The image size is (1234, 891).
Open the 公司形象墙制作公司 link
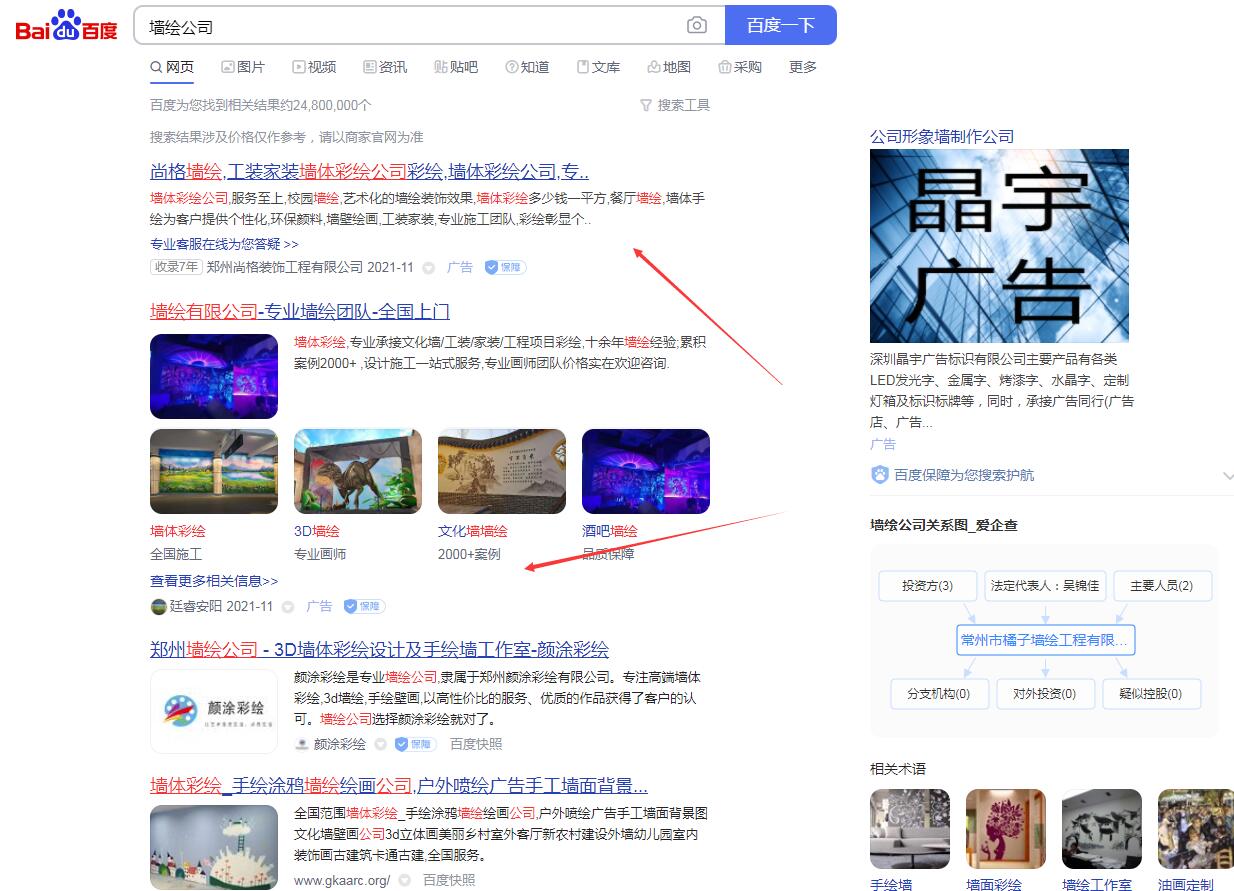[x=941, y=136]
